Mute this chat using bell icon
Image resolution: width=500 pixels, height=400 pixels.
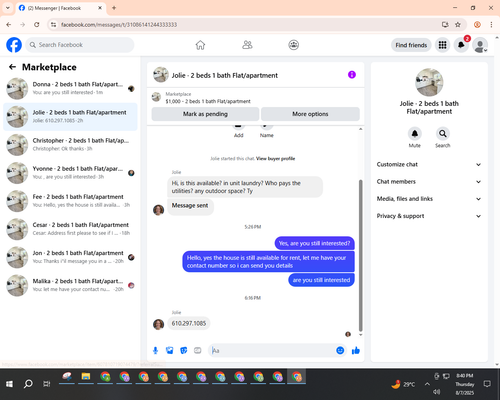[x=415, y=134]
